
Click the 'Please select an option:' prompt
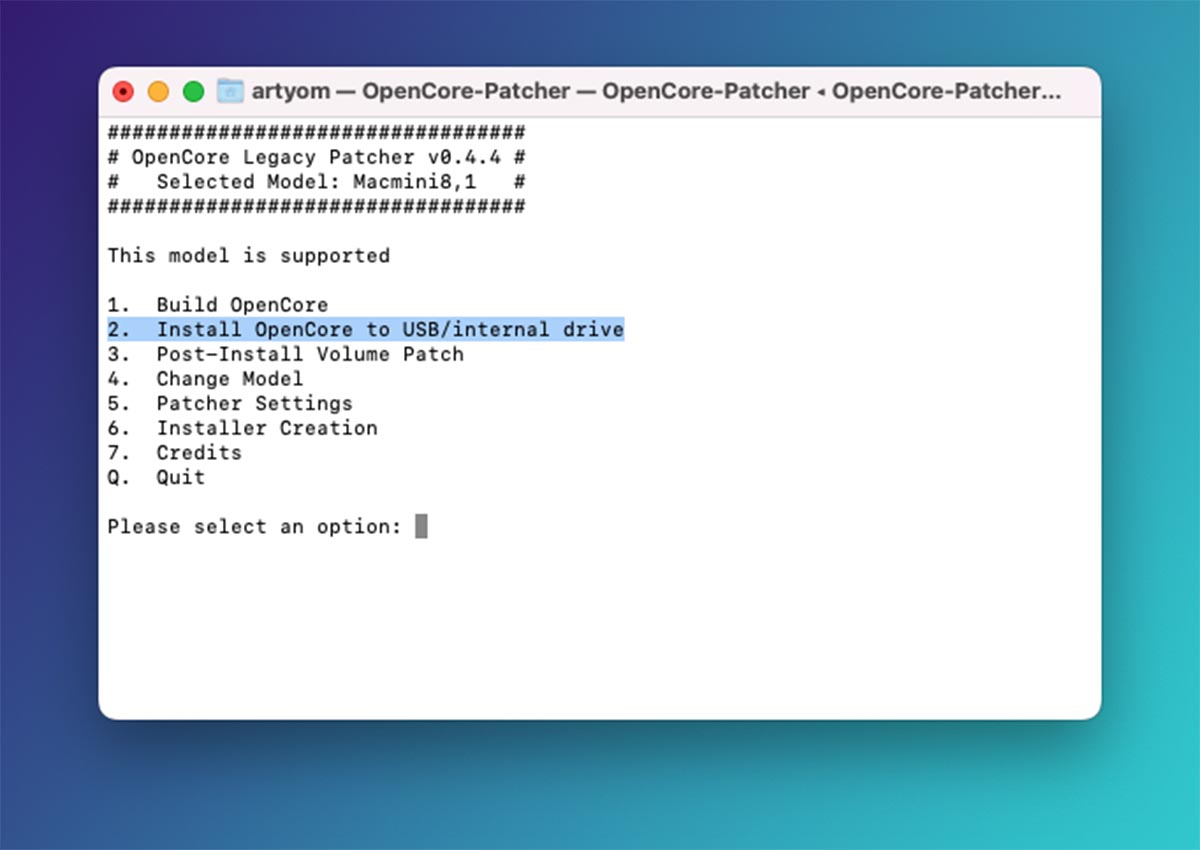pos(255,527)
